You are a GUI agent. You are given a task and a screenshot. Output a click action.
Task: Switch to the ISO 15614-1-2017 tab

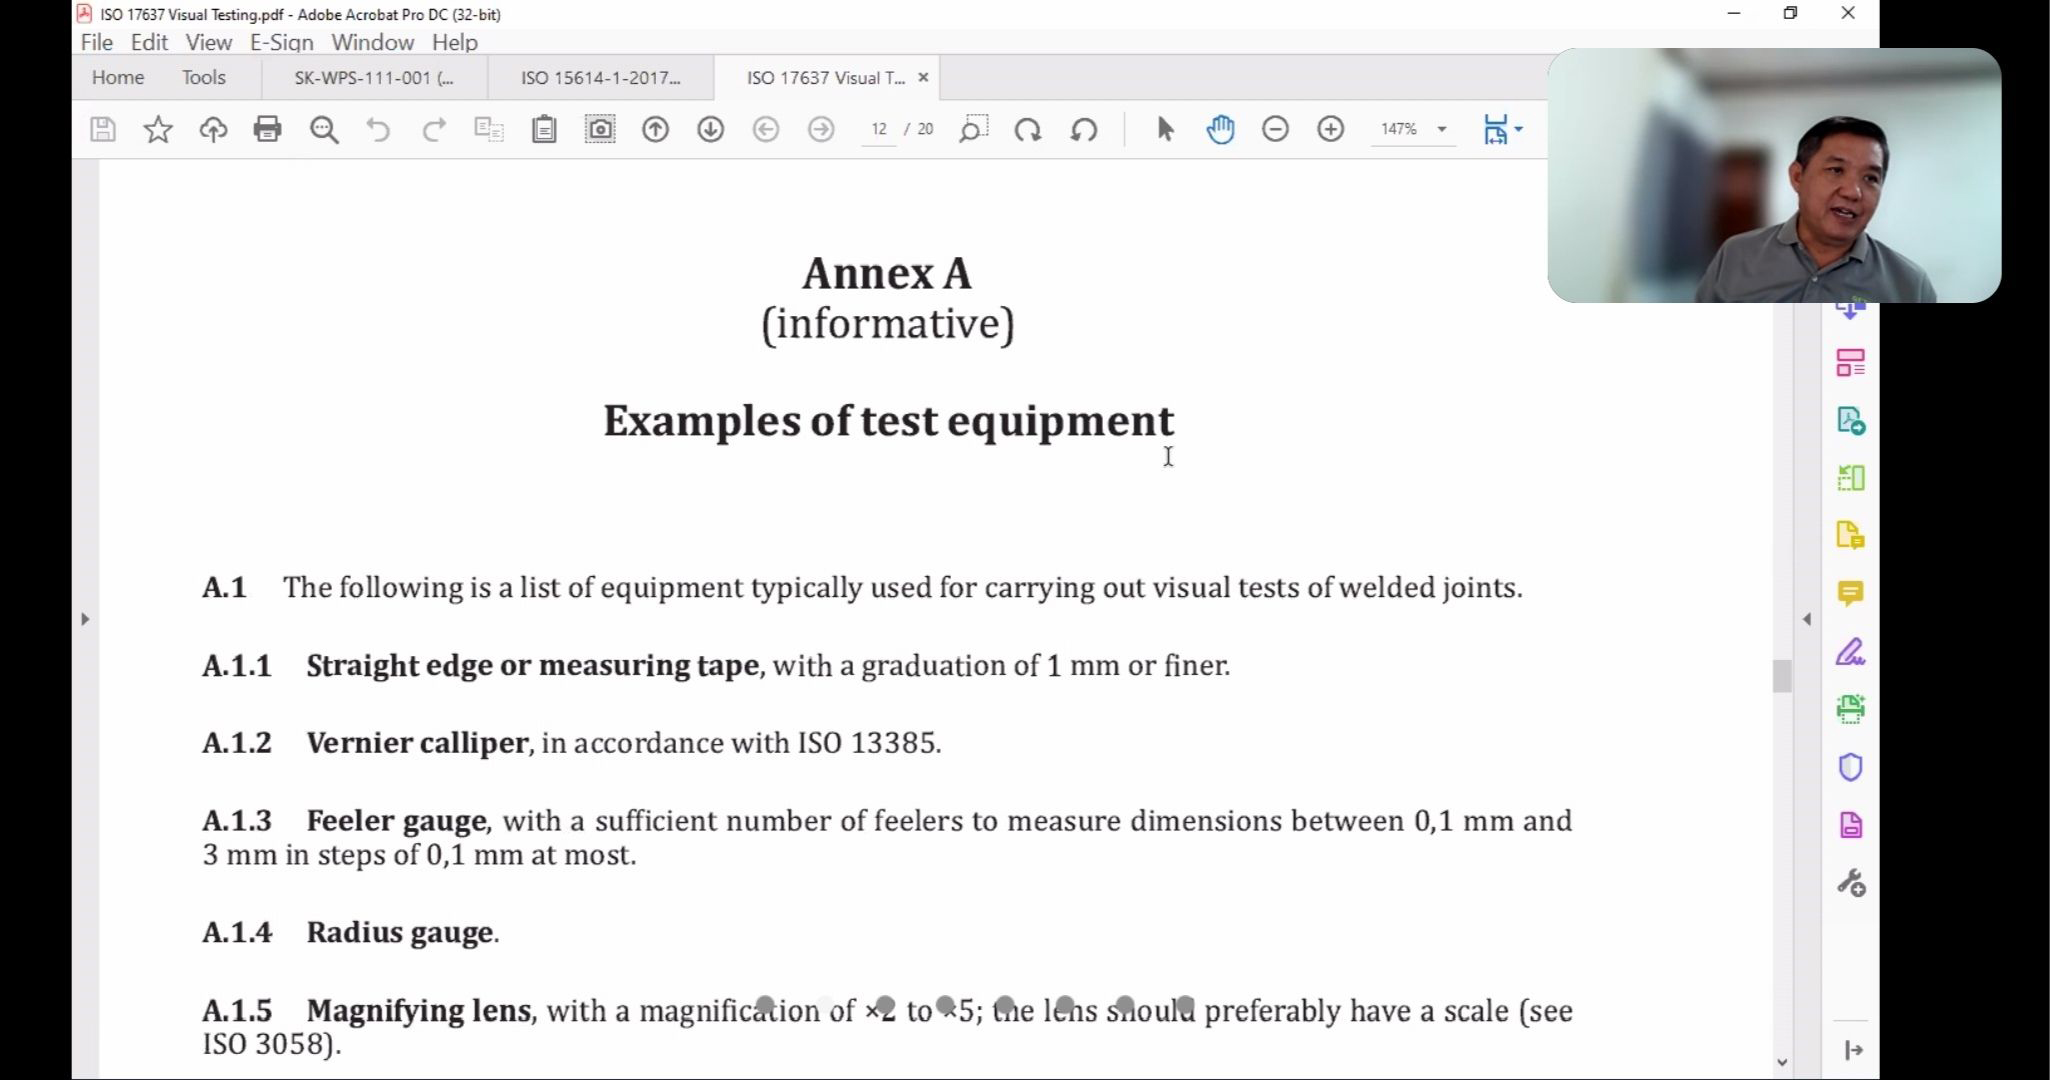pos(600,78)
